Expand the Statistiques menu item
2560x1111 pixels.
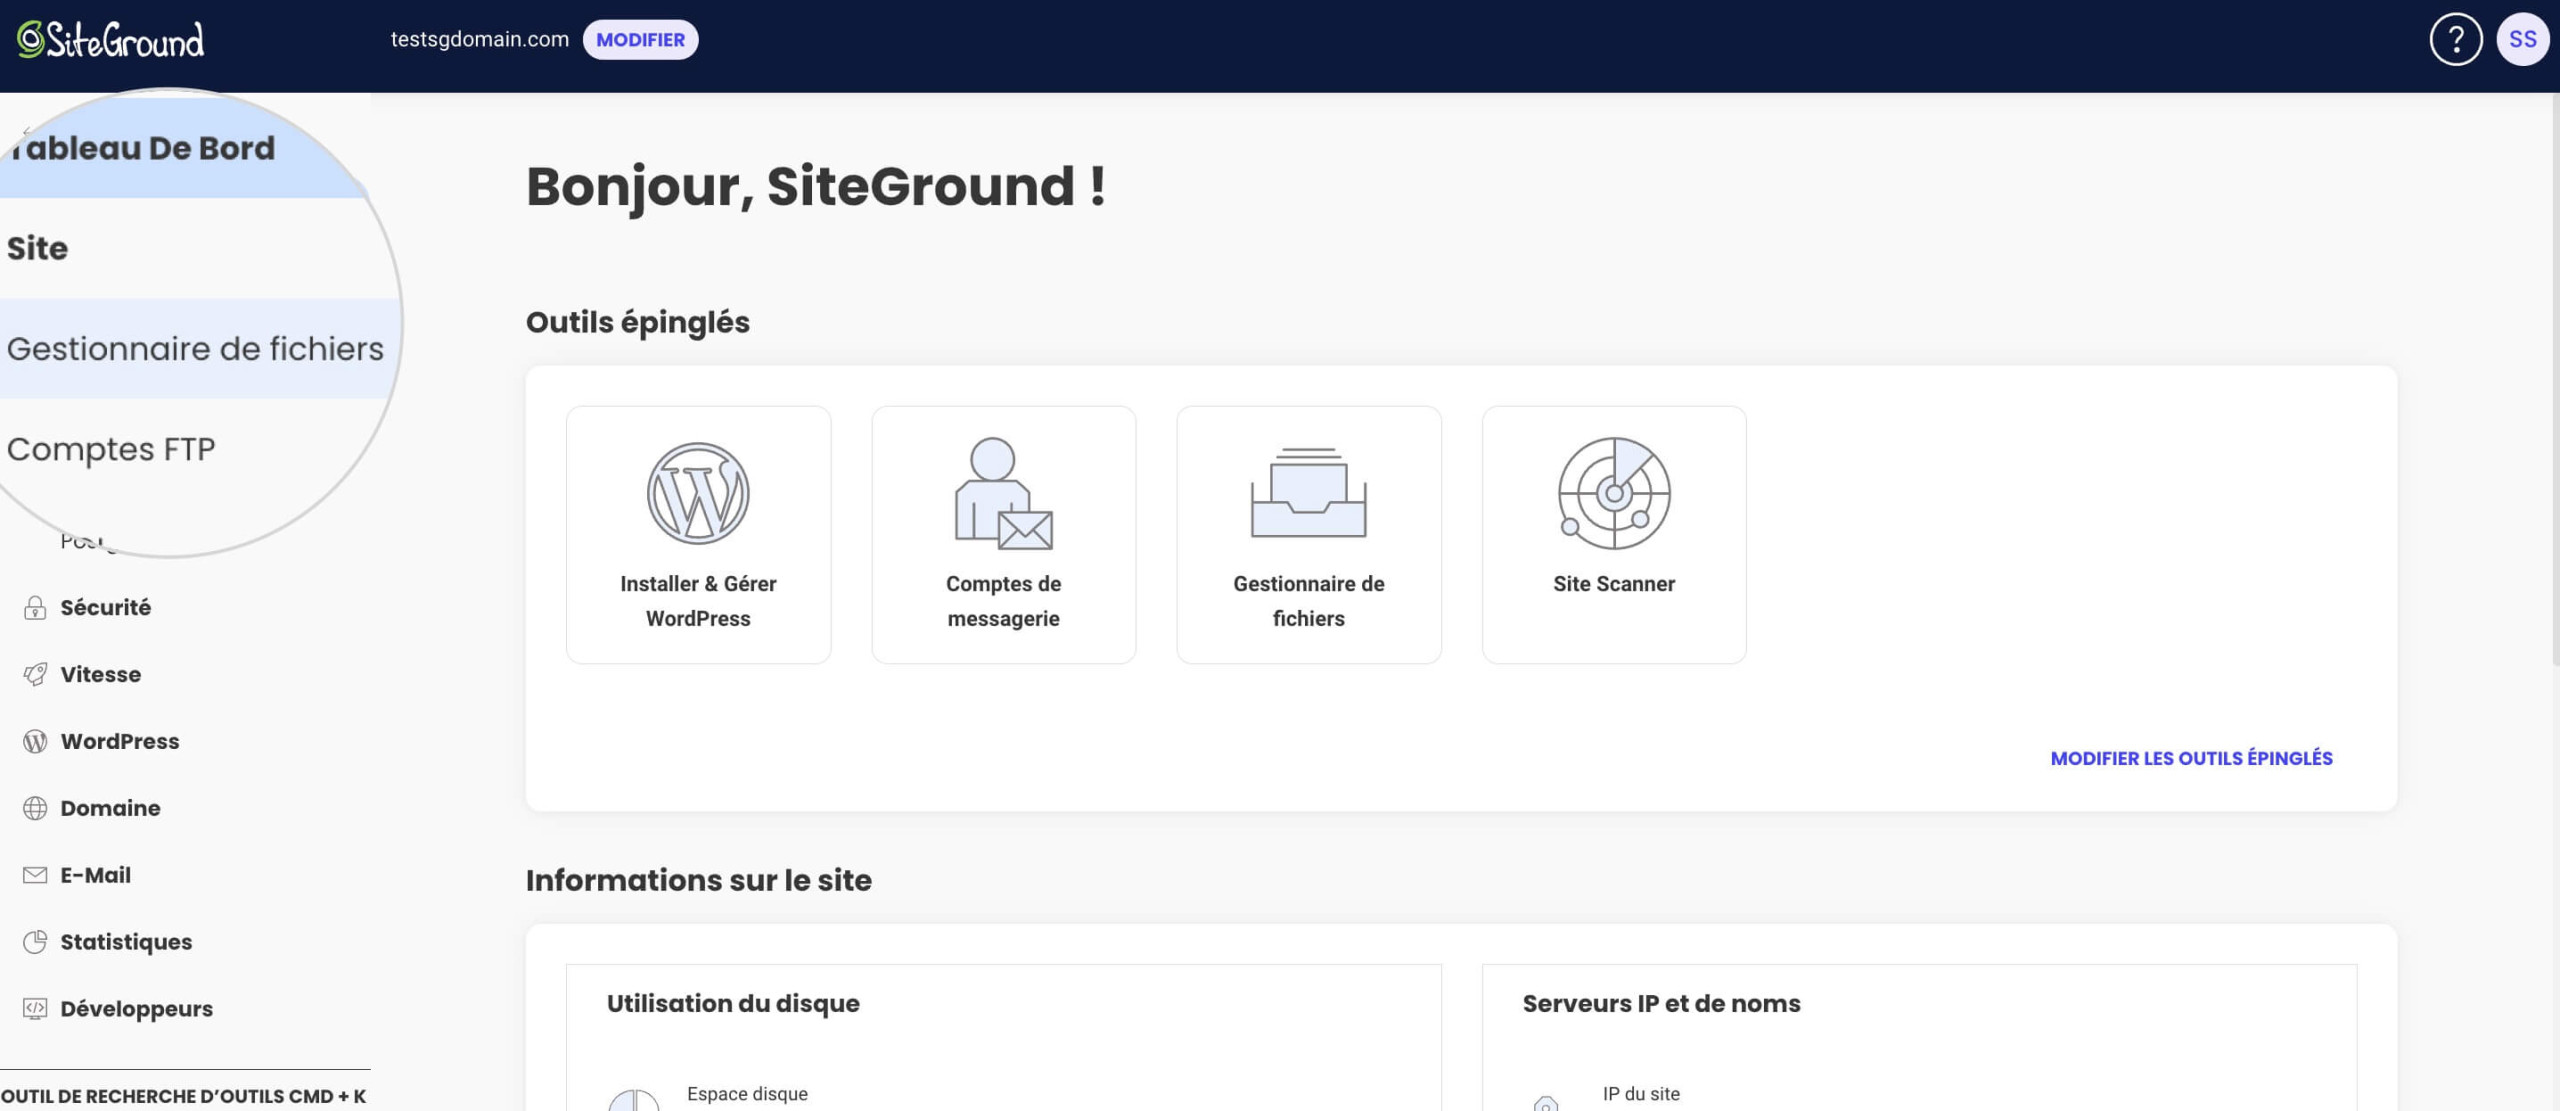[x=126, y=942]
